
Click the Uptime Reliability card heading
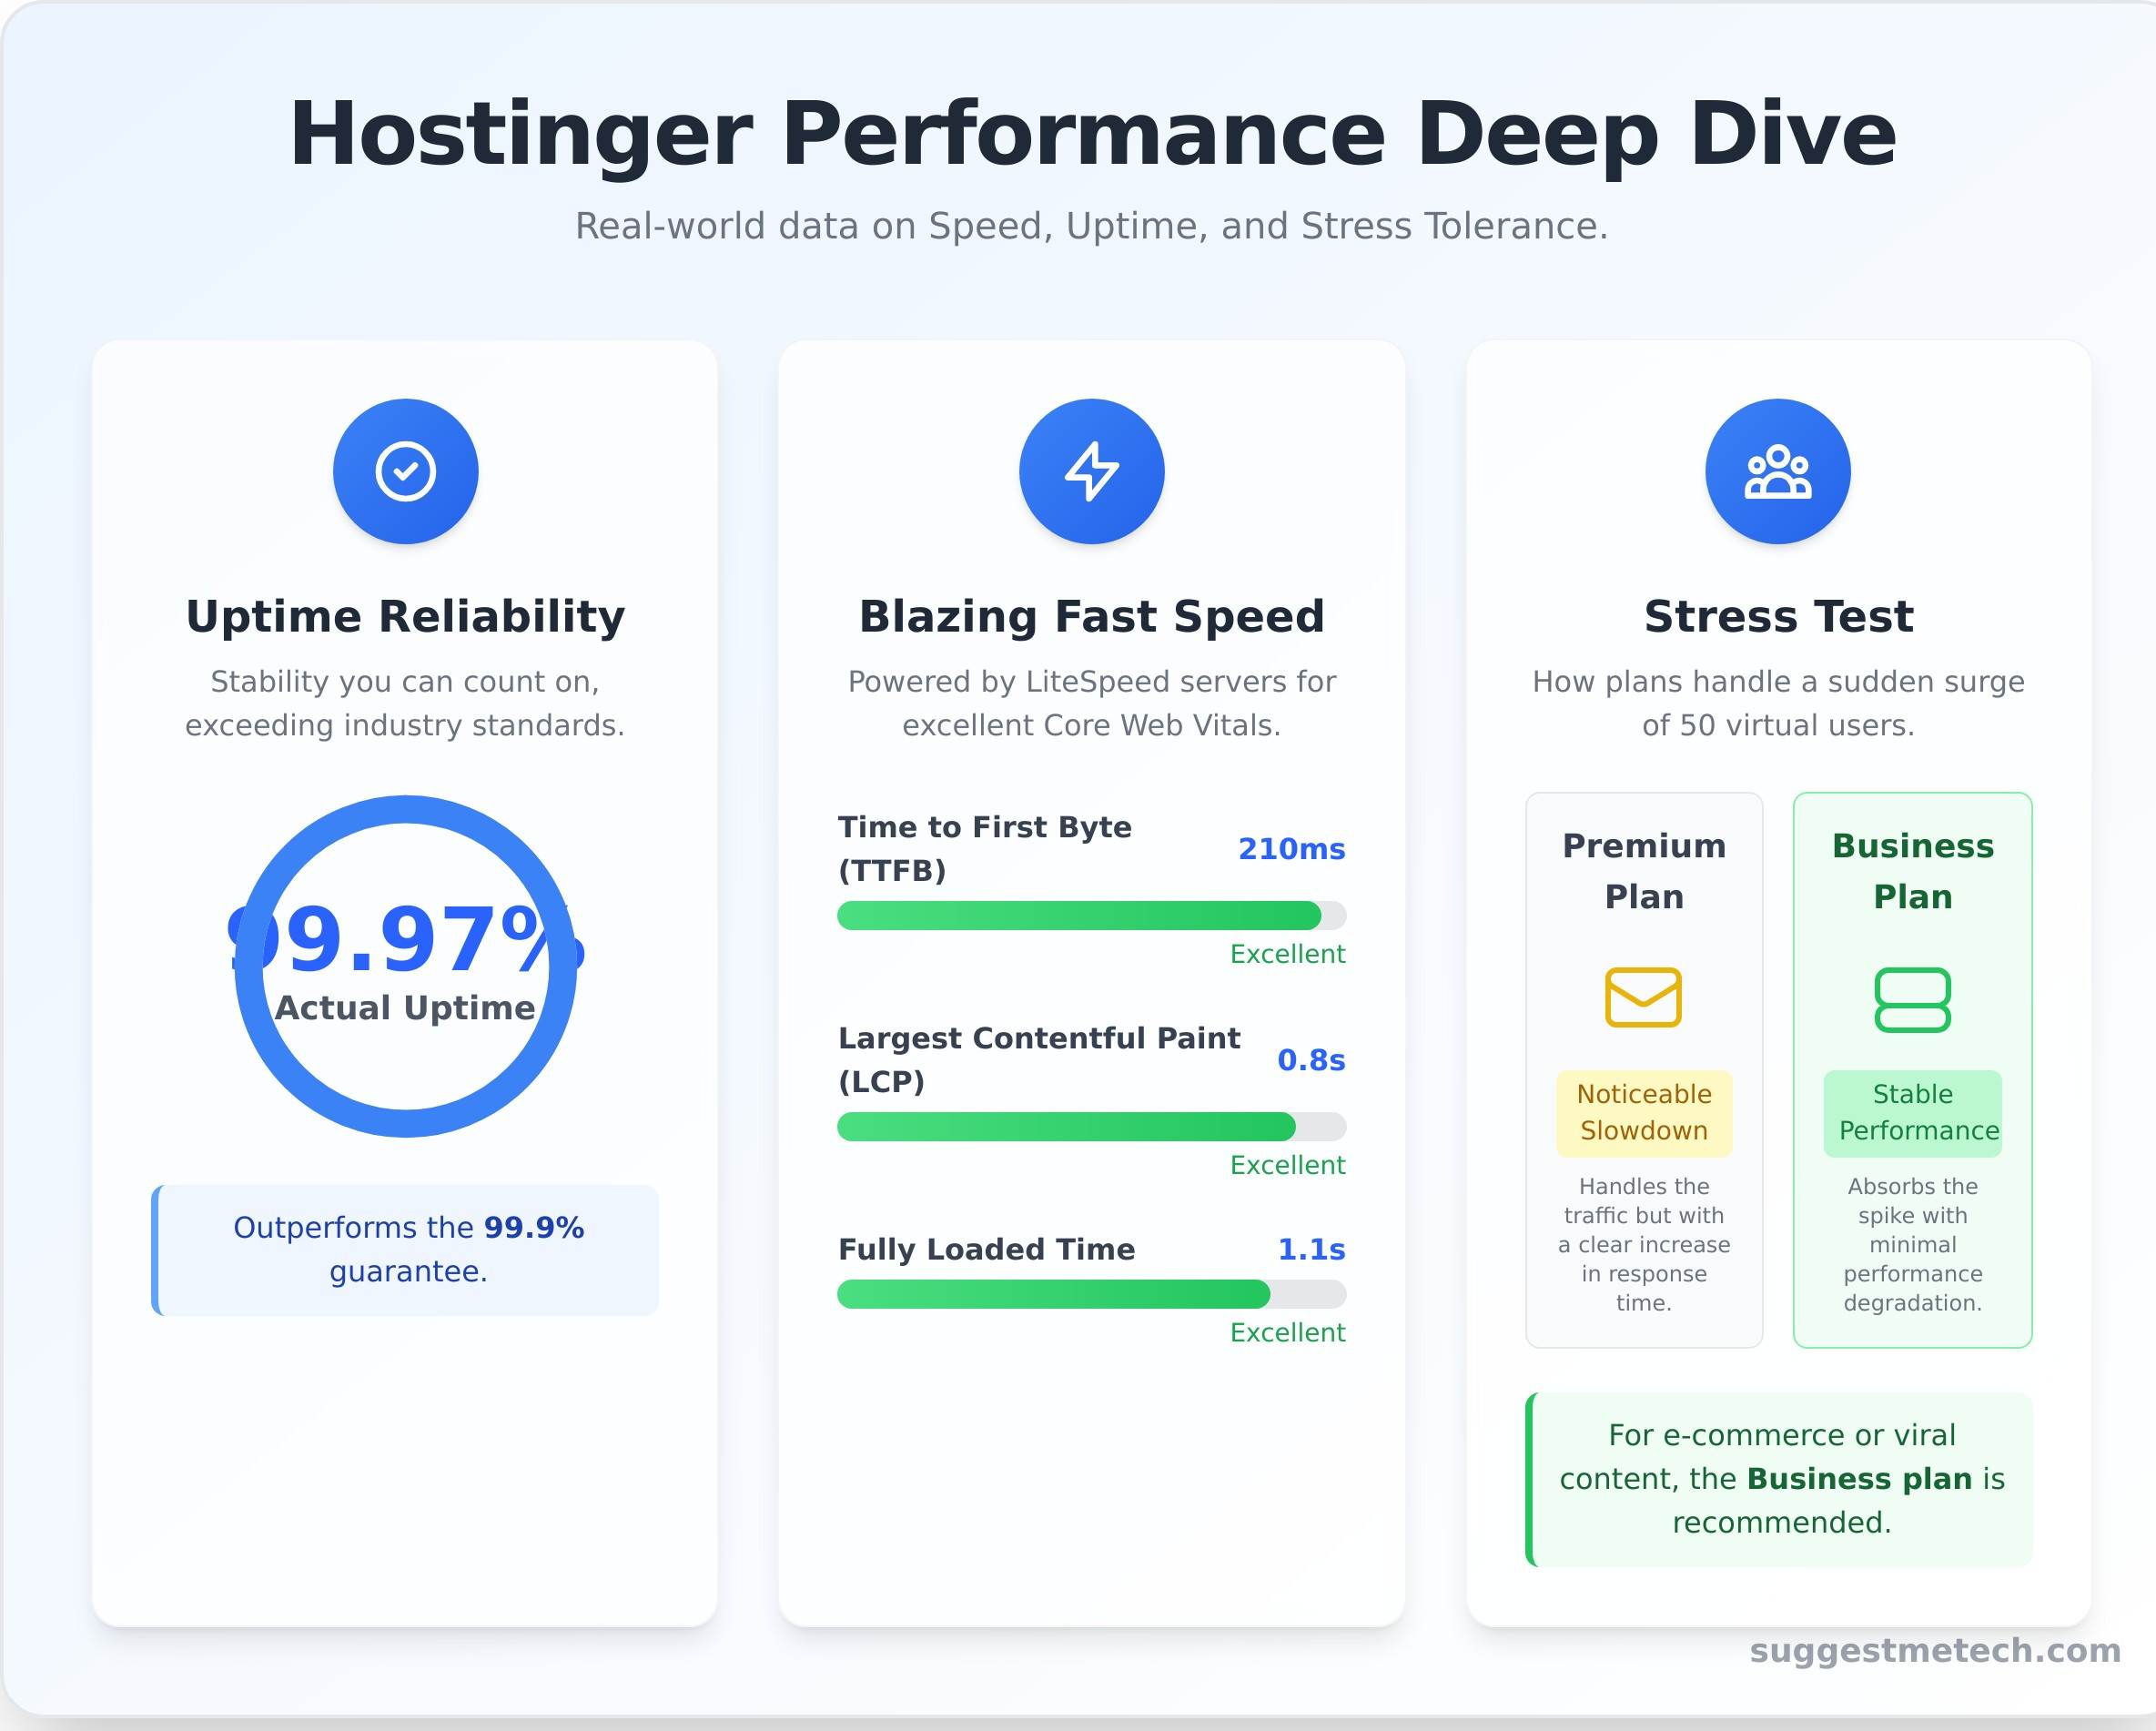[x=405, y=616]
